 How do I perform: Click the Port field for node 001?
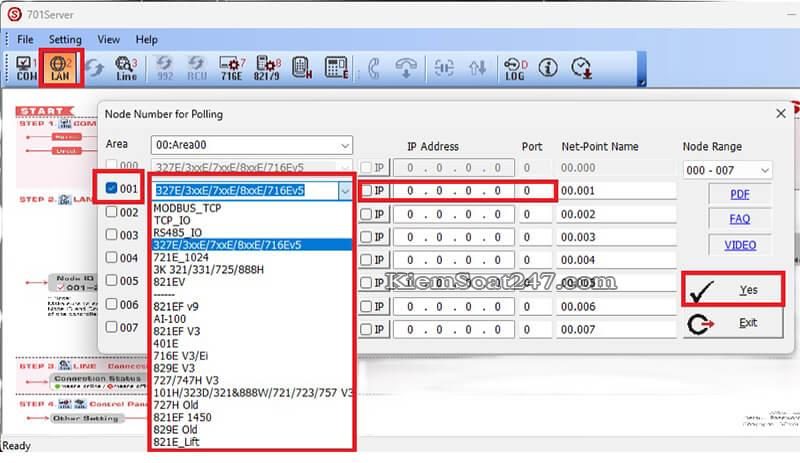[535, 191]
